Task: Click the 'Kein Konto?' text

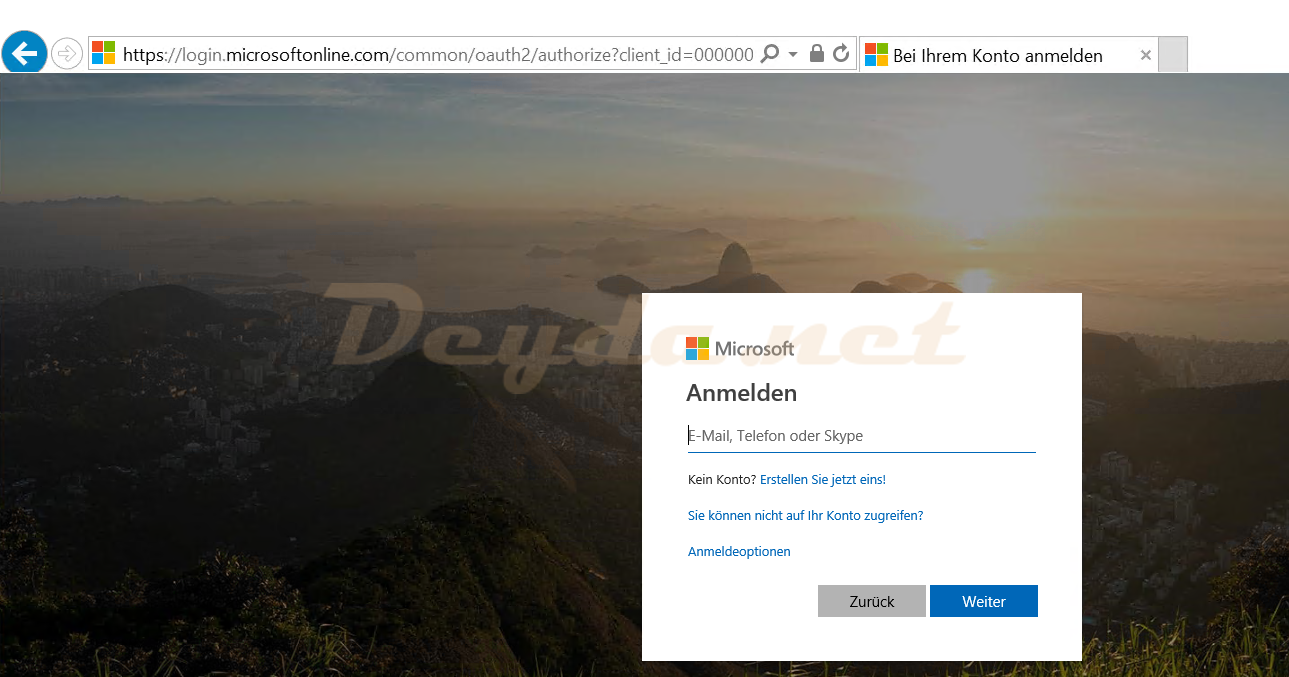Action: point(722,480)
